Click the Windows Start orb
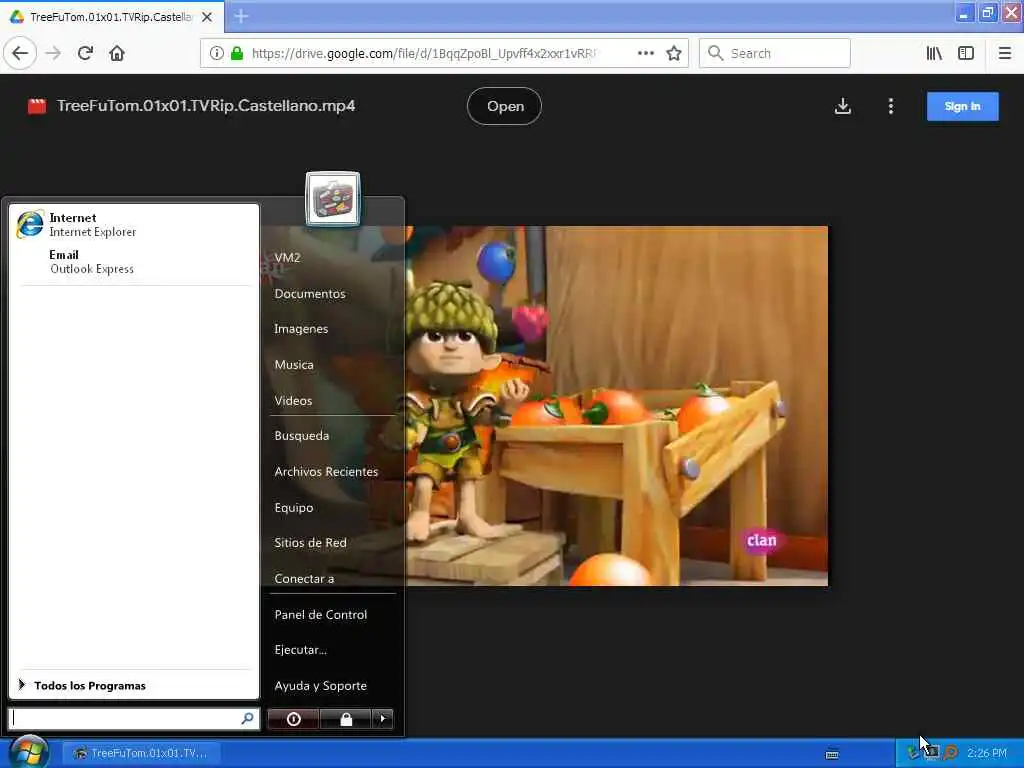1024x768 pixels. coord(29,752)
